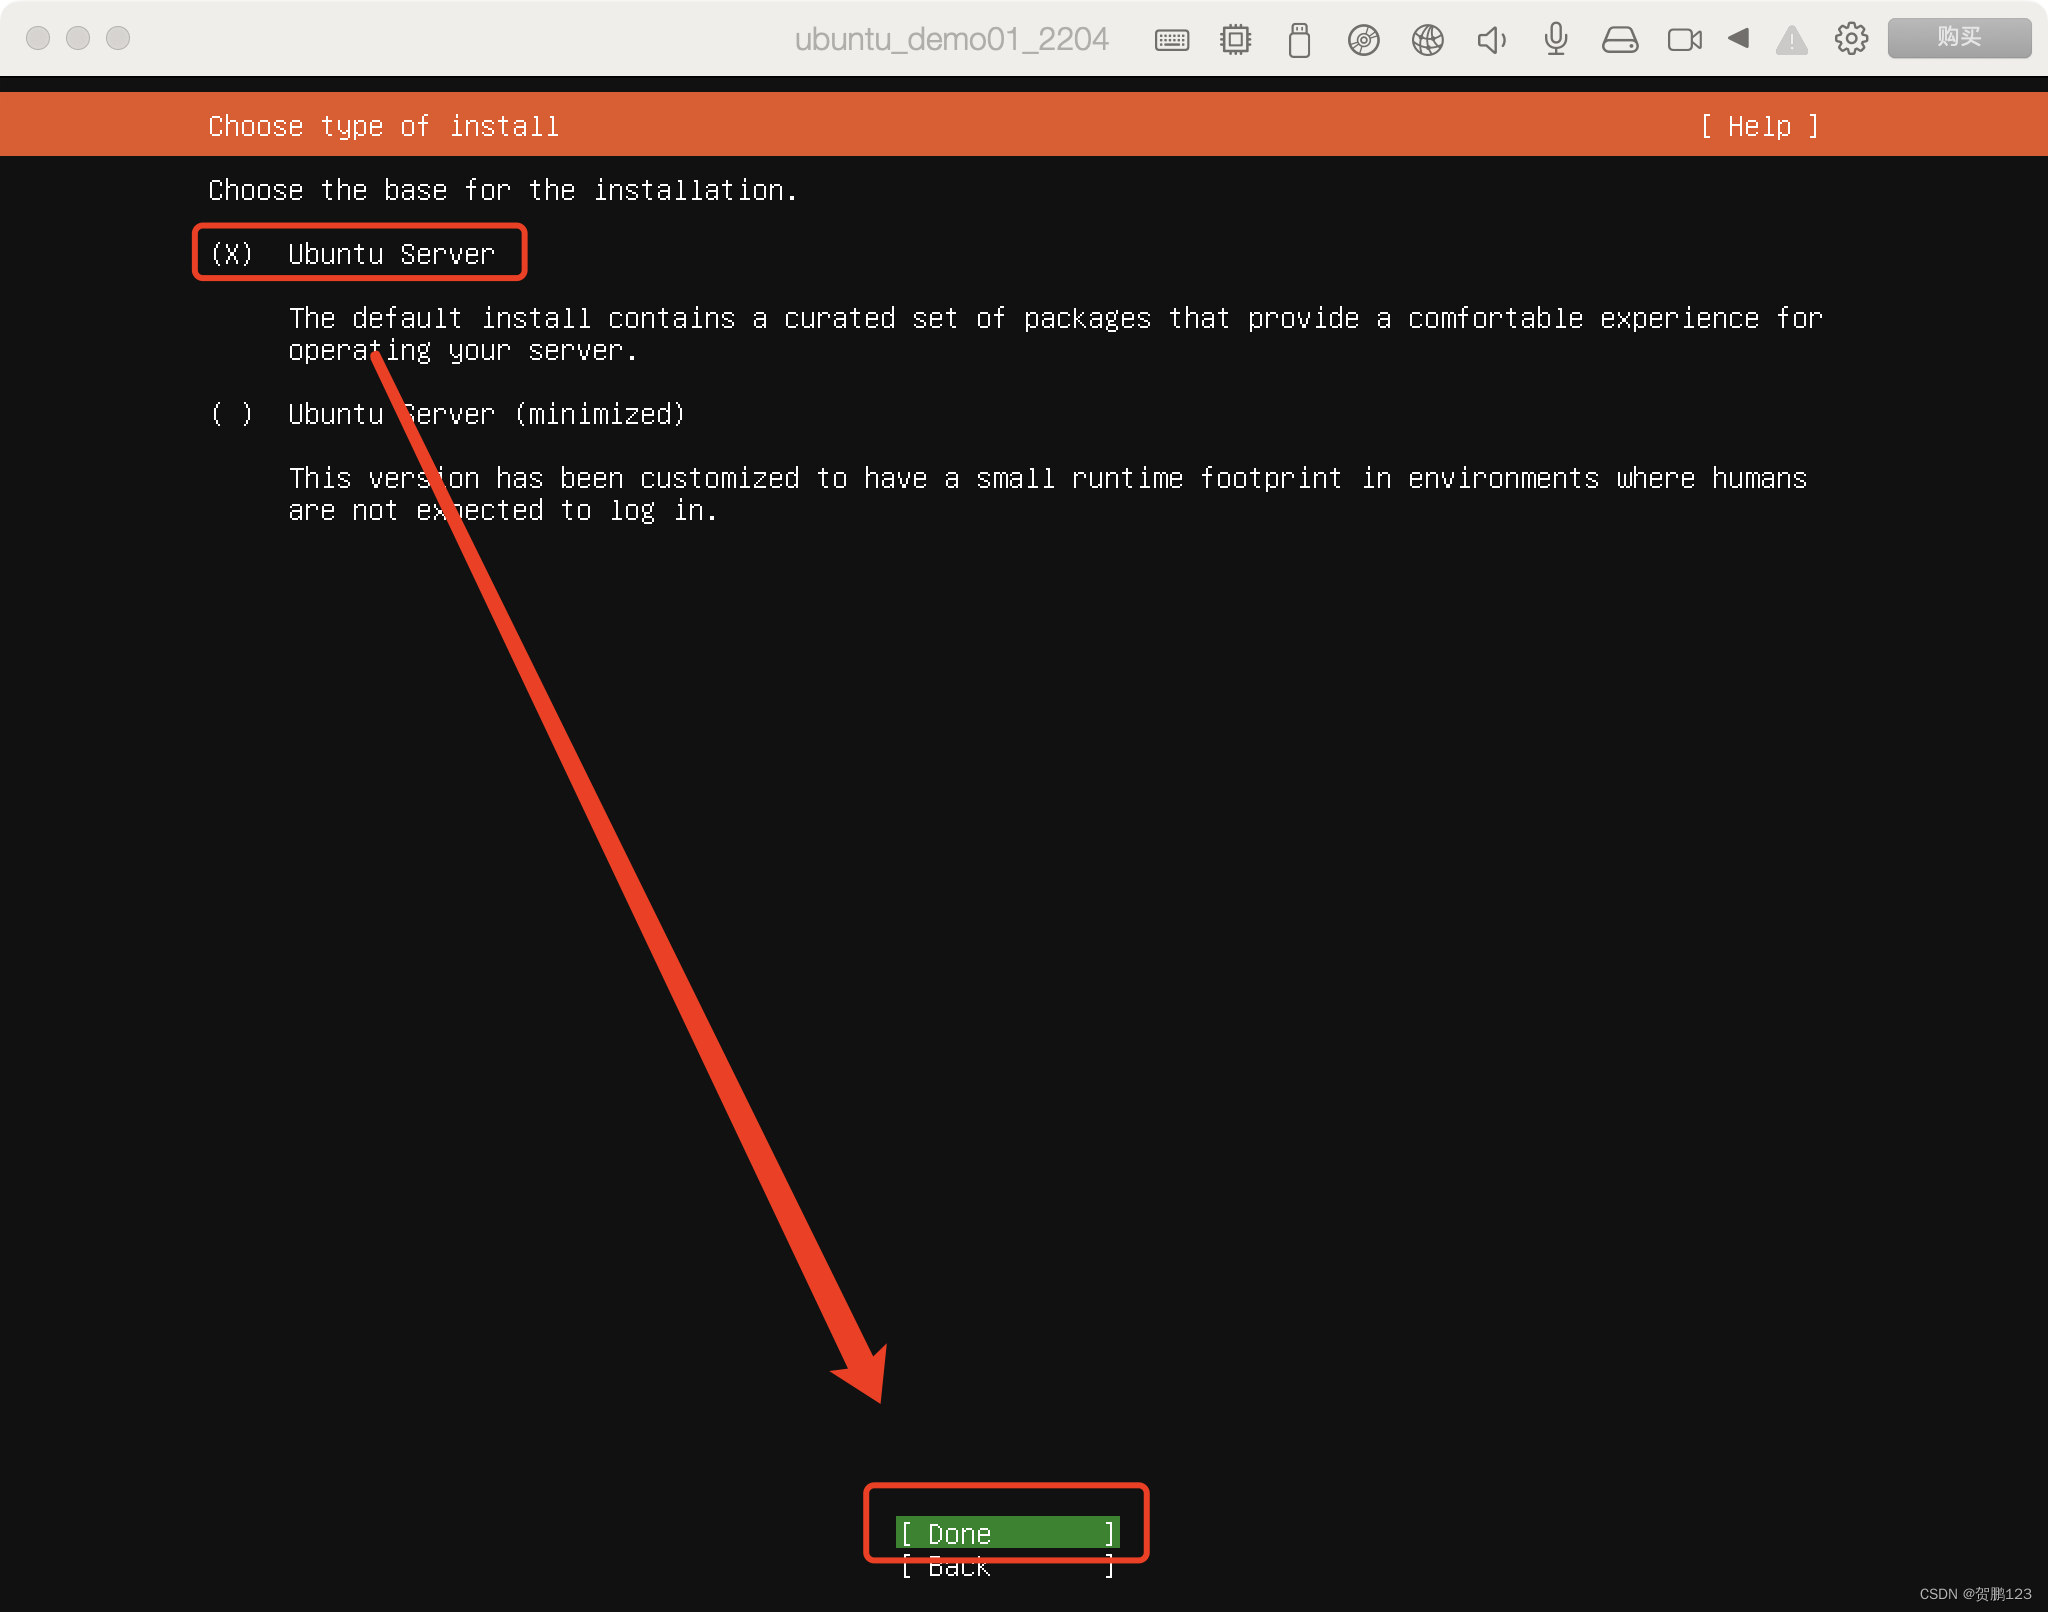This screenshot has width=2048, height=1612.
Task: Click the 购买 purchase button
Action: click(1958, 38)
